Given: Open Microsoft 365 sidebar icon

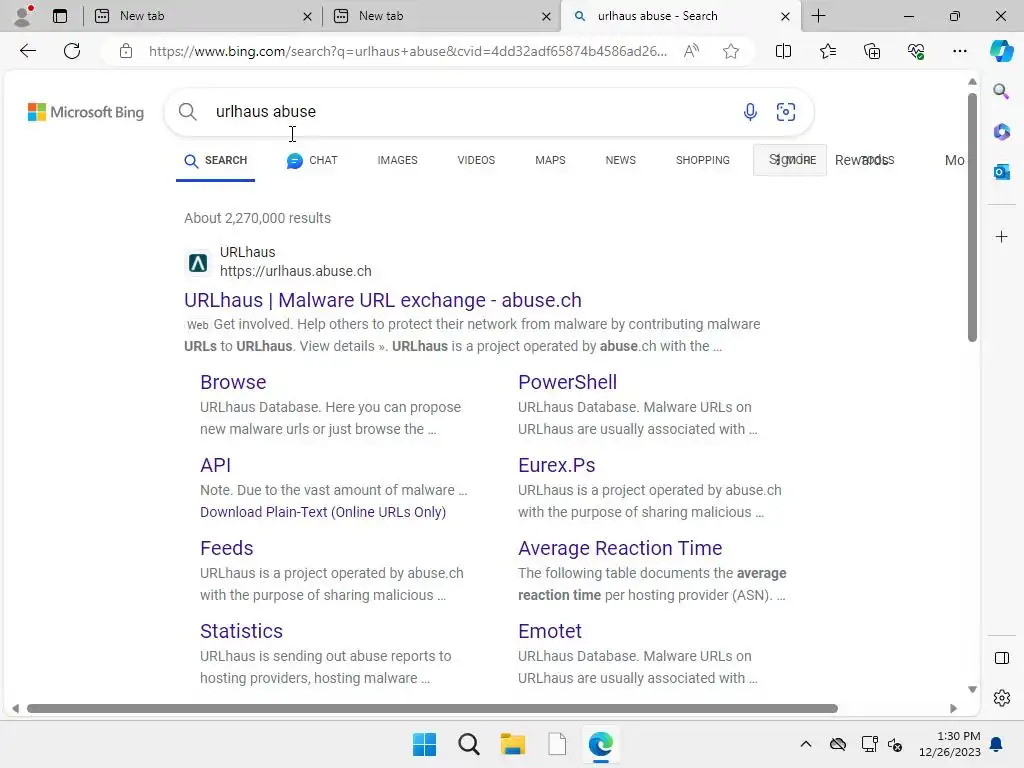Looking at the screenshot, I should (1001, 131).
